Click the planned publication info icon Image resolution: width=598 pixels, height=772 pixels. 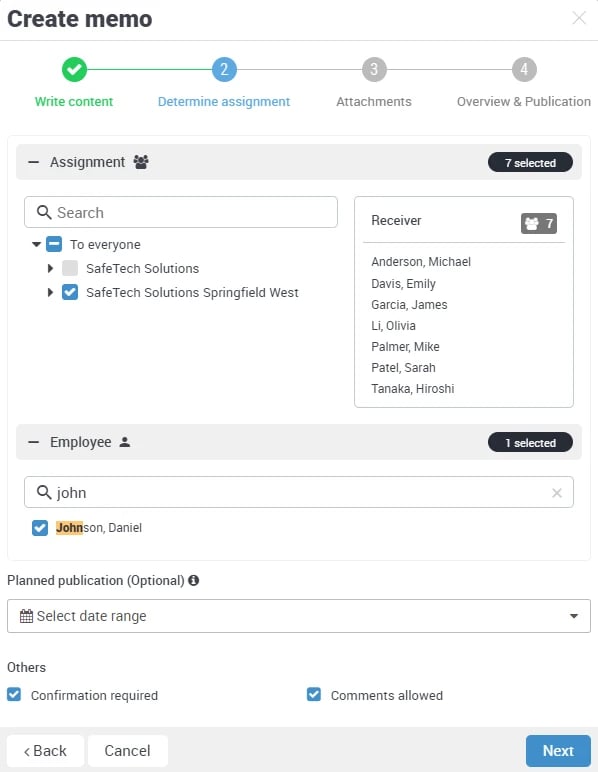(193, 580)
